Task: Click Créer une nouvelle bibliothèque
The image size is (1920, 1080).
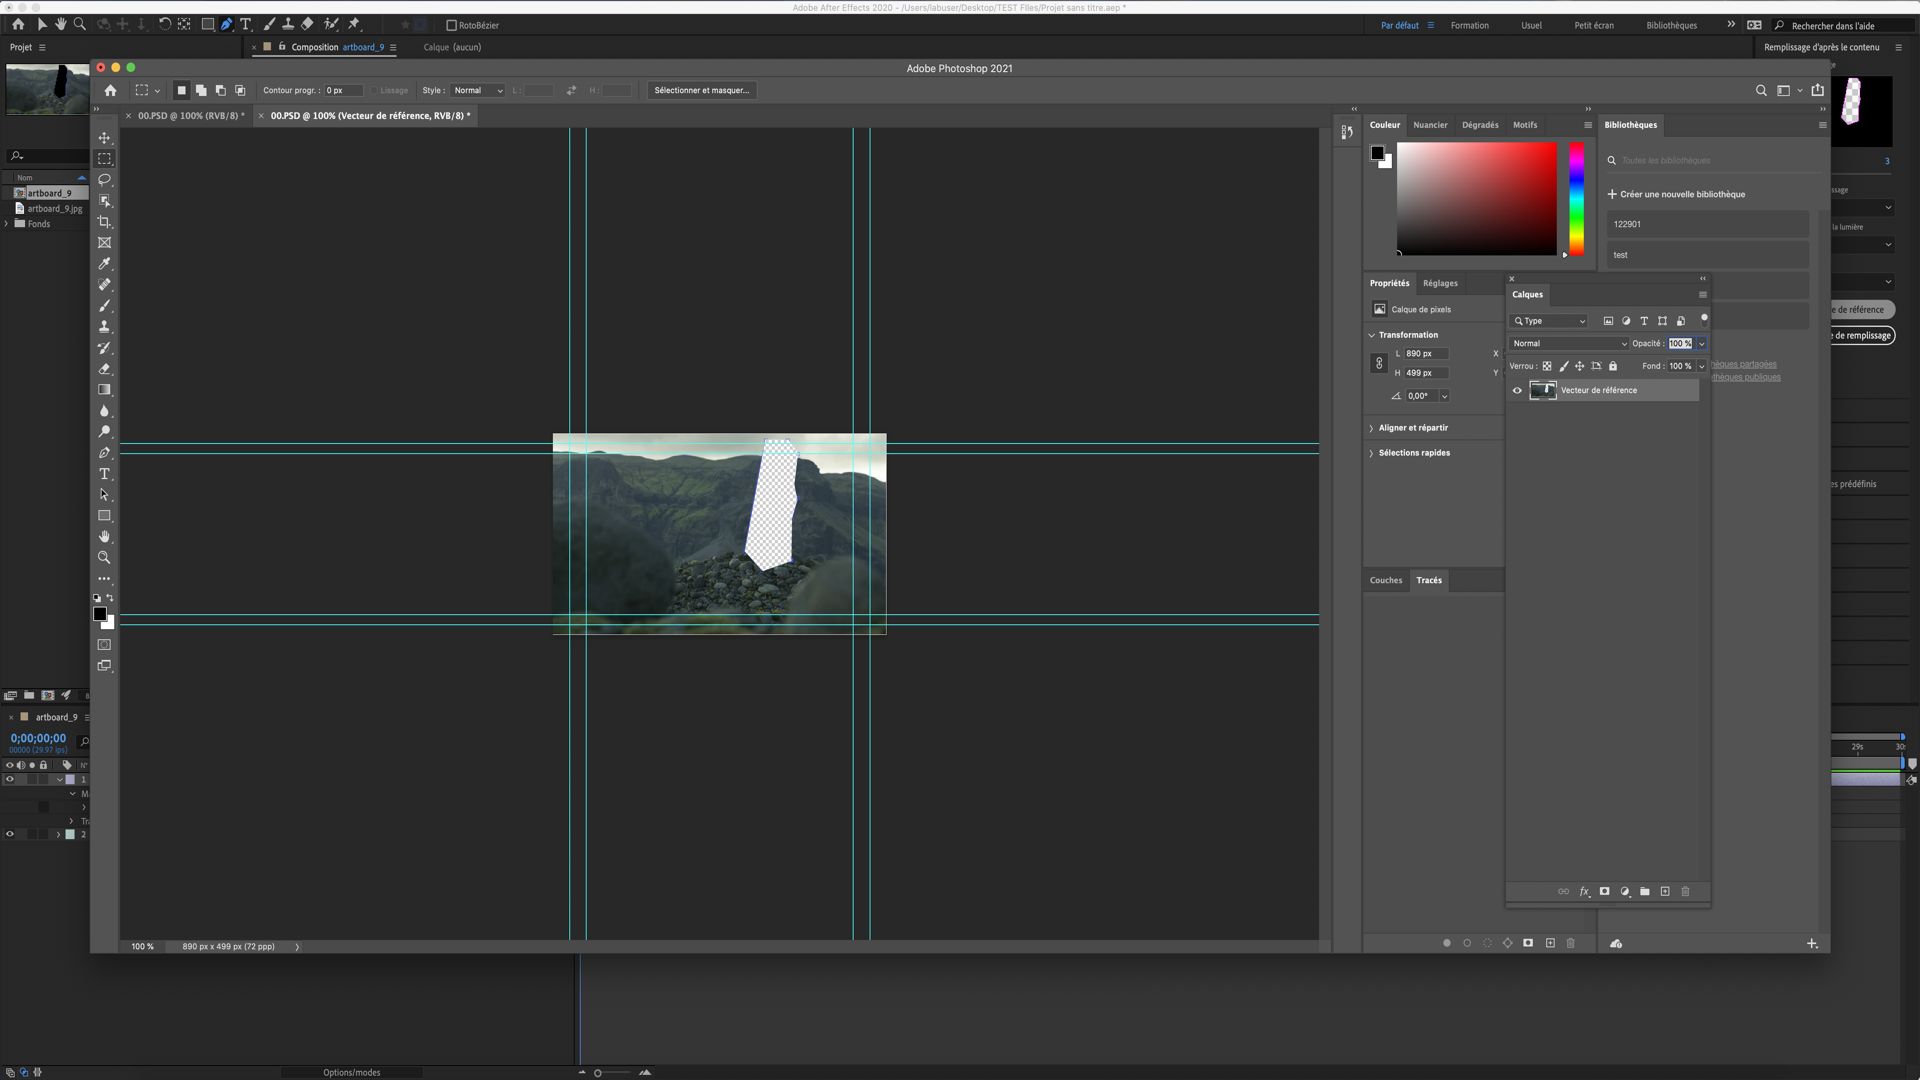Action: 1677,193
